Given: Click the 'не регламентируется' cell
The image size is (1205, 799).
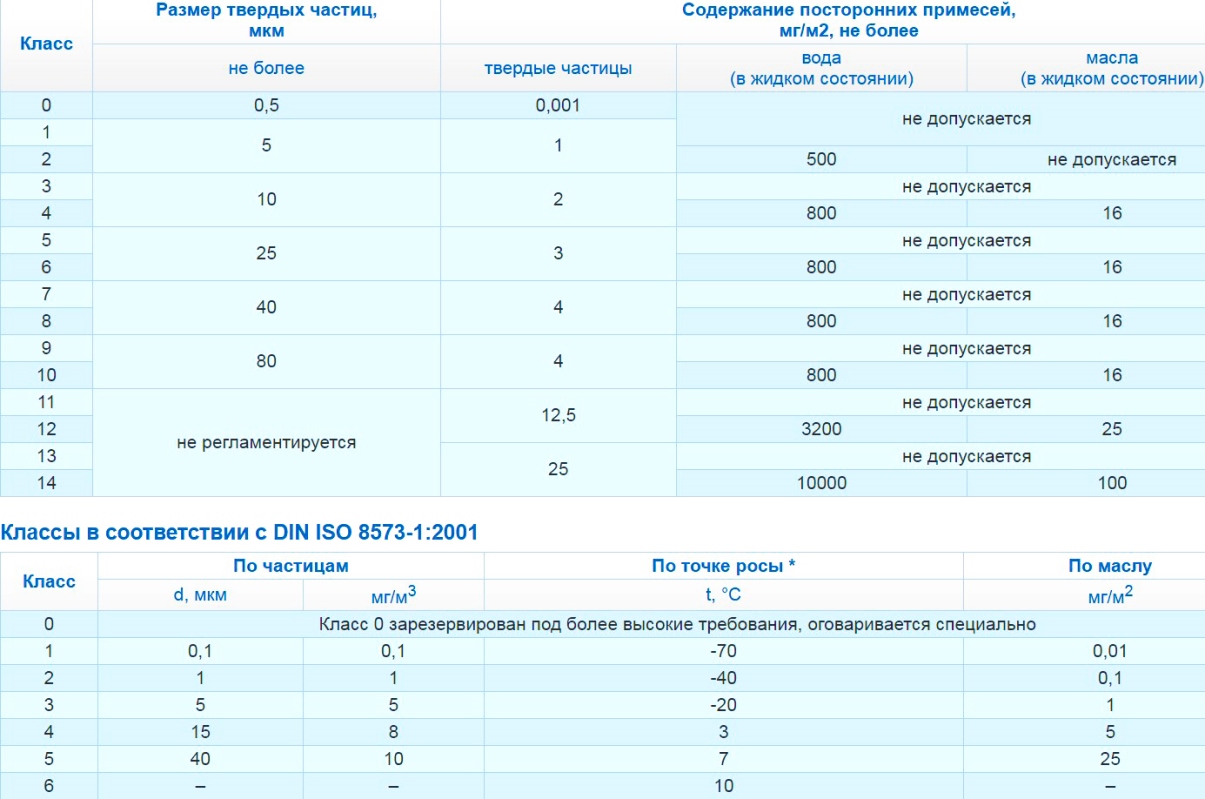Looking at the screenshot, I should pos(265,442).
